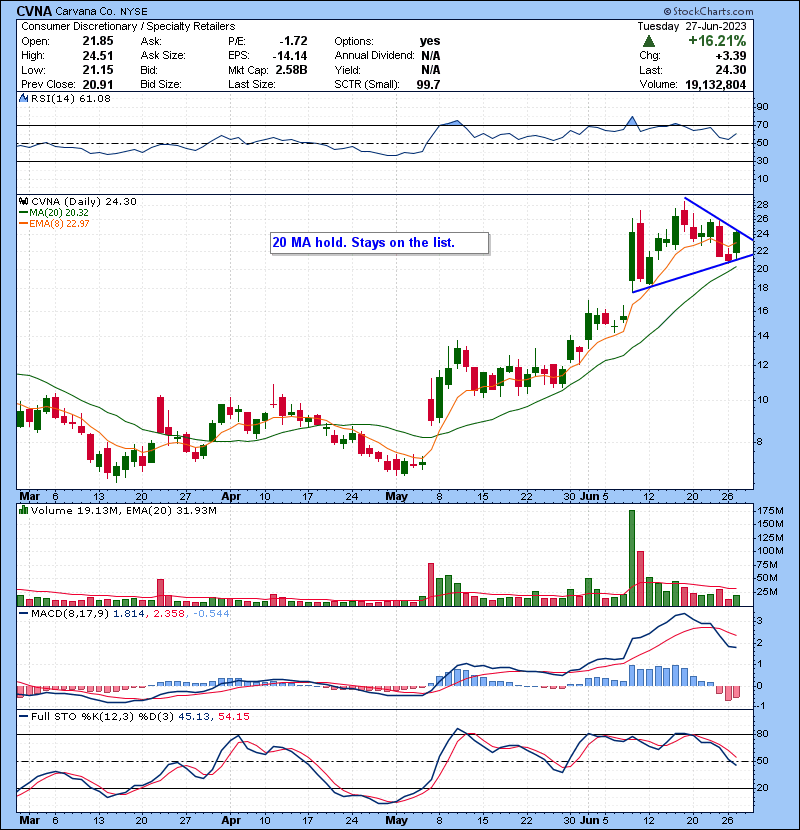Image resolution: width=800 pixels, height=830 pixels.
Task: Select the MA(20) green legend swatch
Action: (23, 213)
